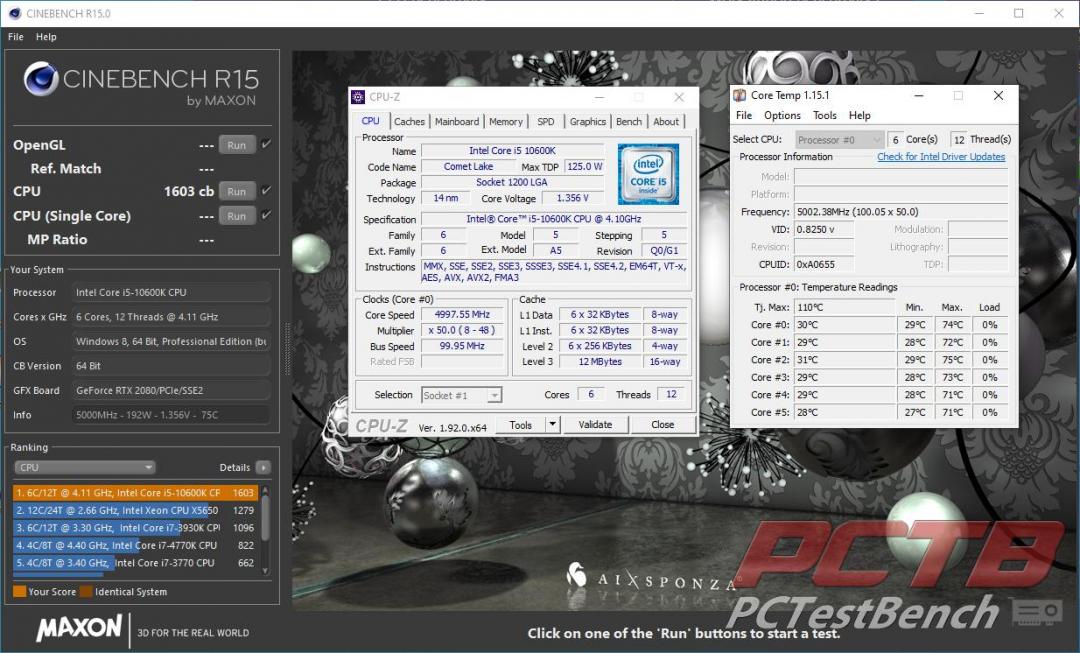This screenshot has width=1080, height=653.
Task: Open the Select CPU Processor #0 dropdown
Action: click(839, 140)
